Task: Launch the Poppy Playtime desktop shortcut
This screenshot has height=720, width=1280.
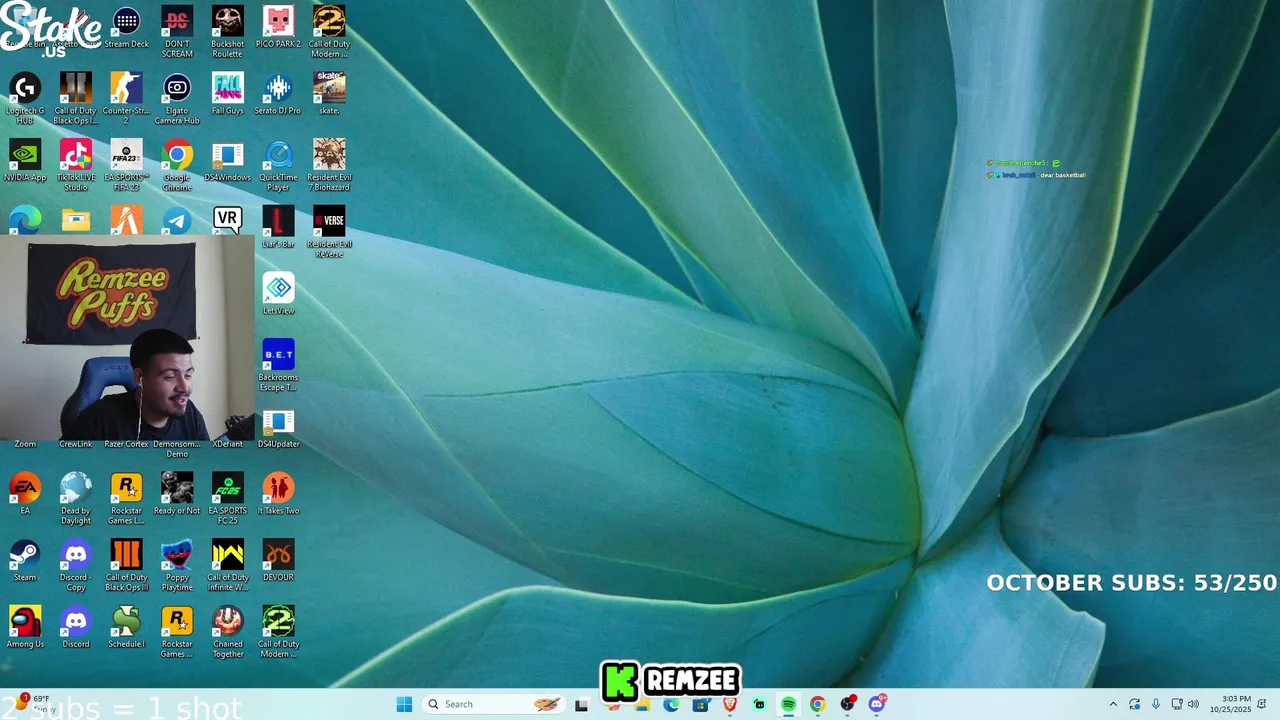Action: [177, 566]
